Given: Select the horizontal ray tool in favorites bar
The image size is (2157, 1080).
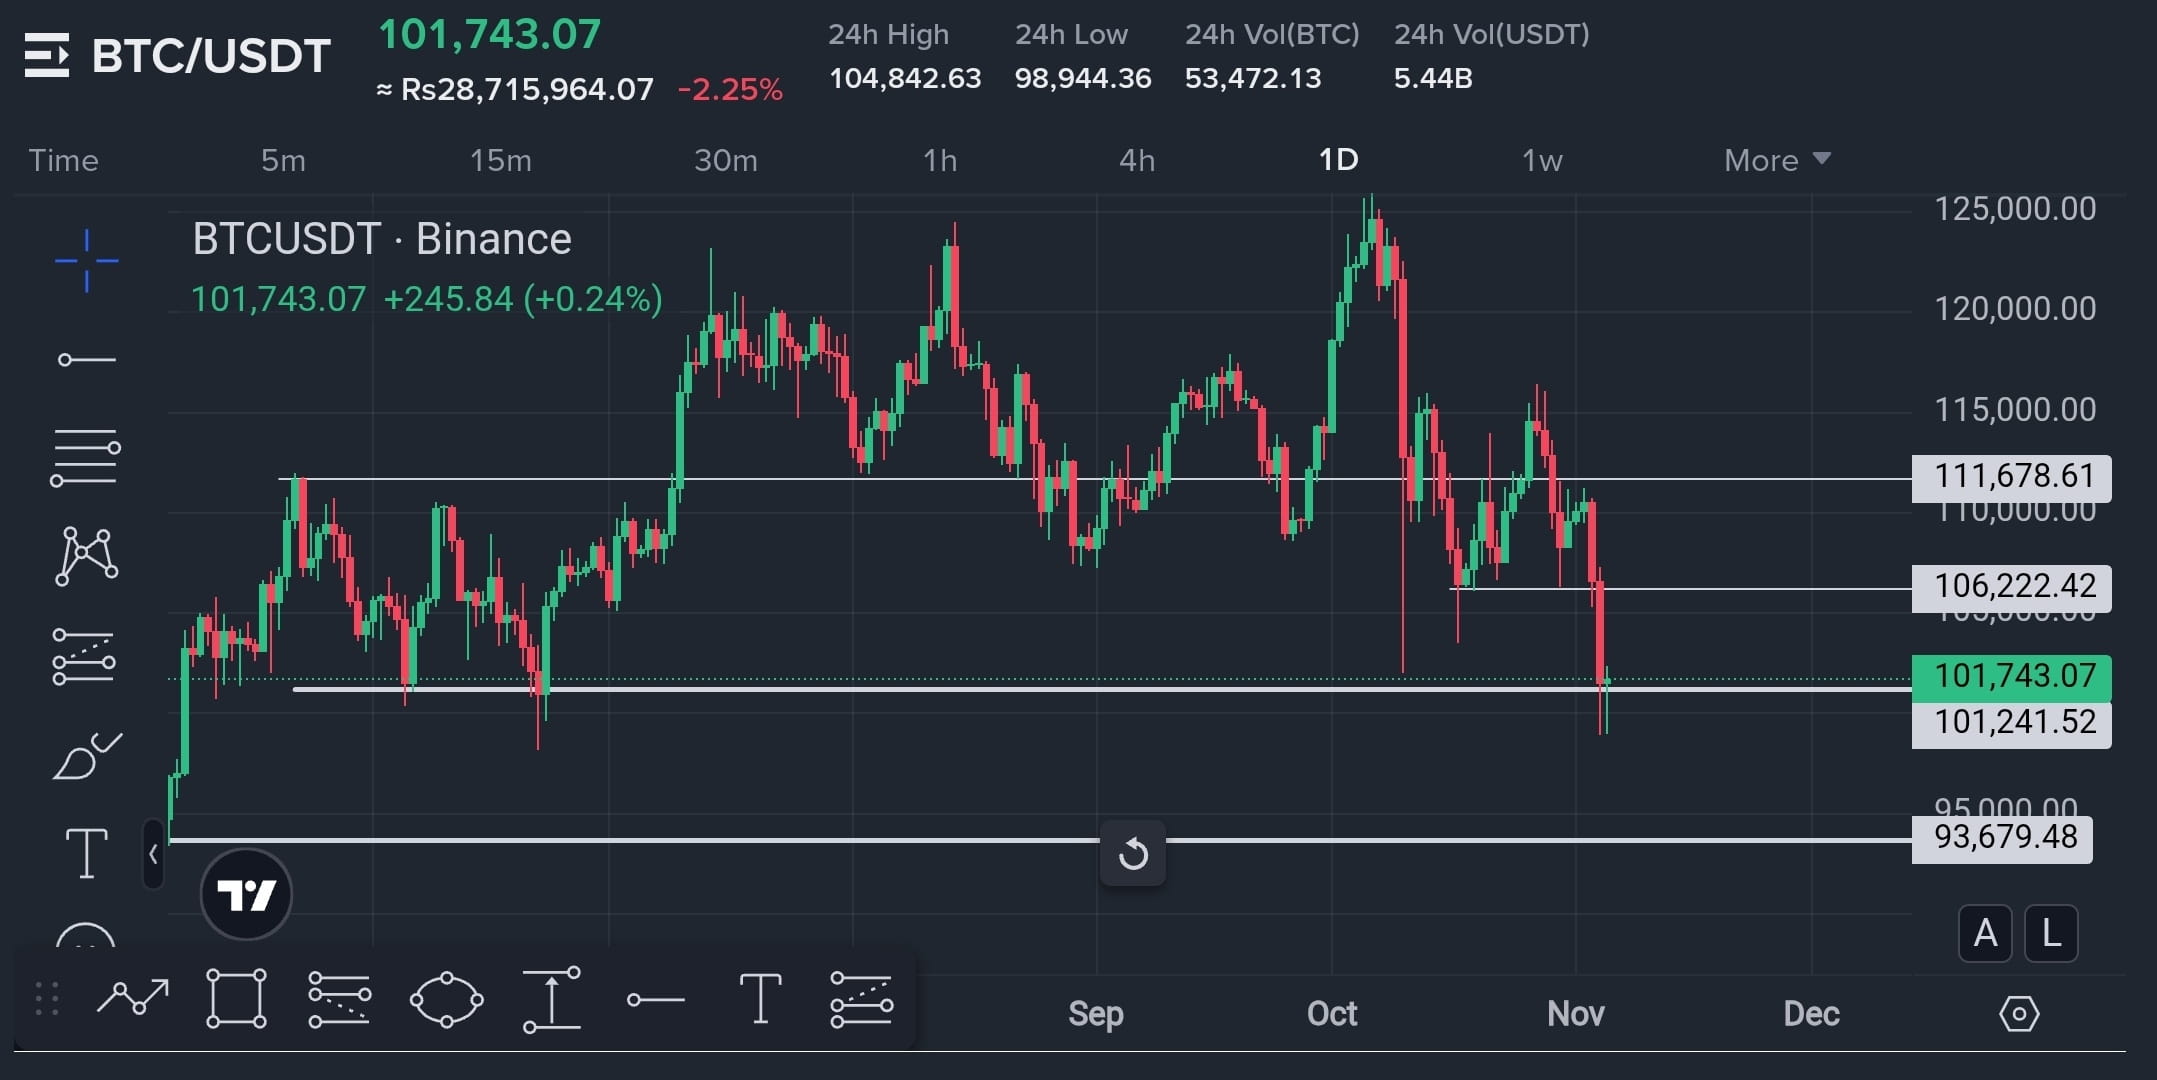Looking at the screenshot, I should (x=656, y=999).
